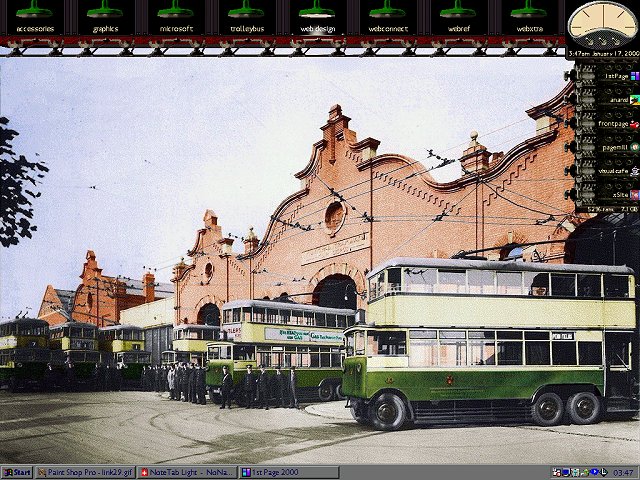Open the graphics menu
640x480 pixels.
tap(105, 18)
